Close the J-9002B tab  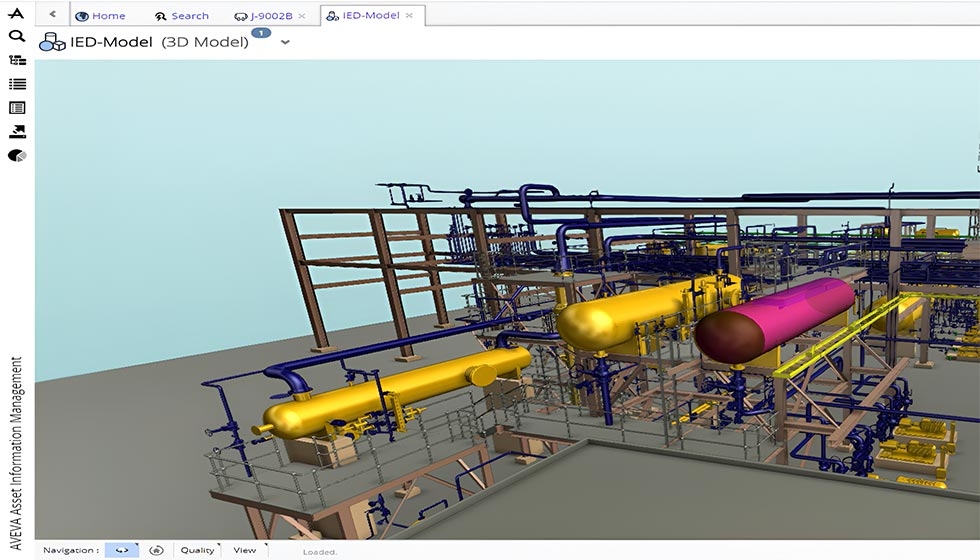pyautogui.click(x=302, y=16)
